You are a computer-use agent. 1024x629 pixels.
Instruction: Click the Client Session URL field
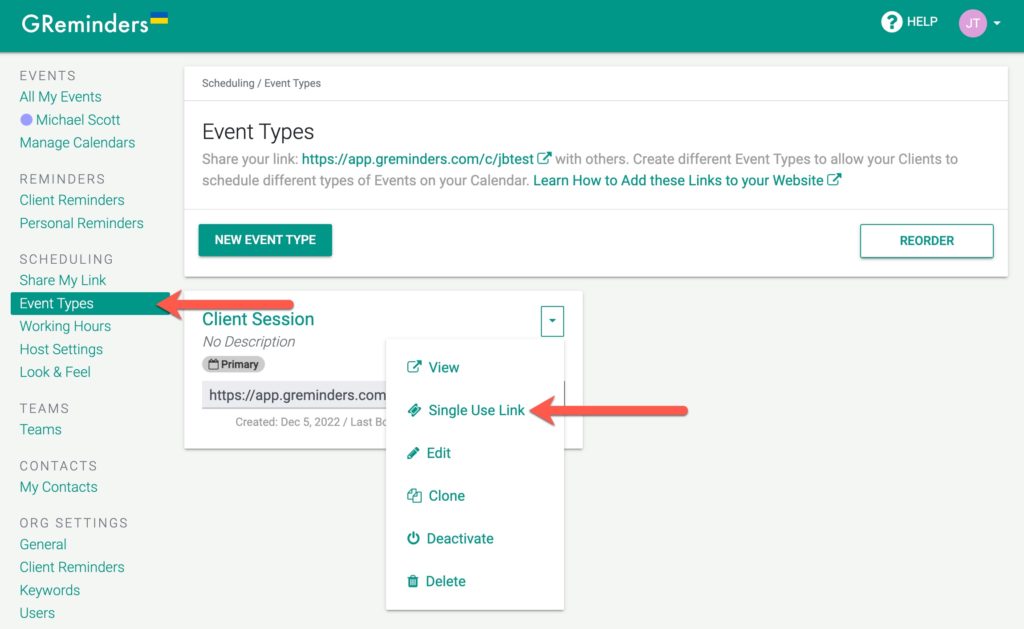(294, 395)
